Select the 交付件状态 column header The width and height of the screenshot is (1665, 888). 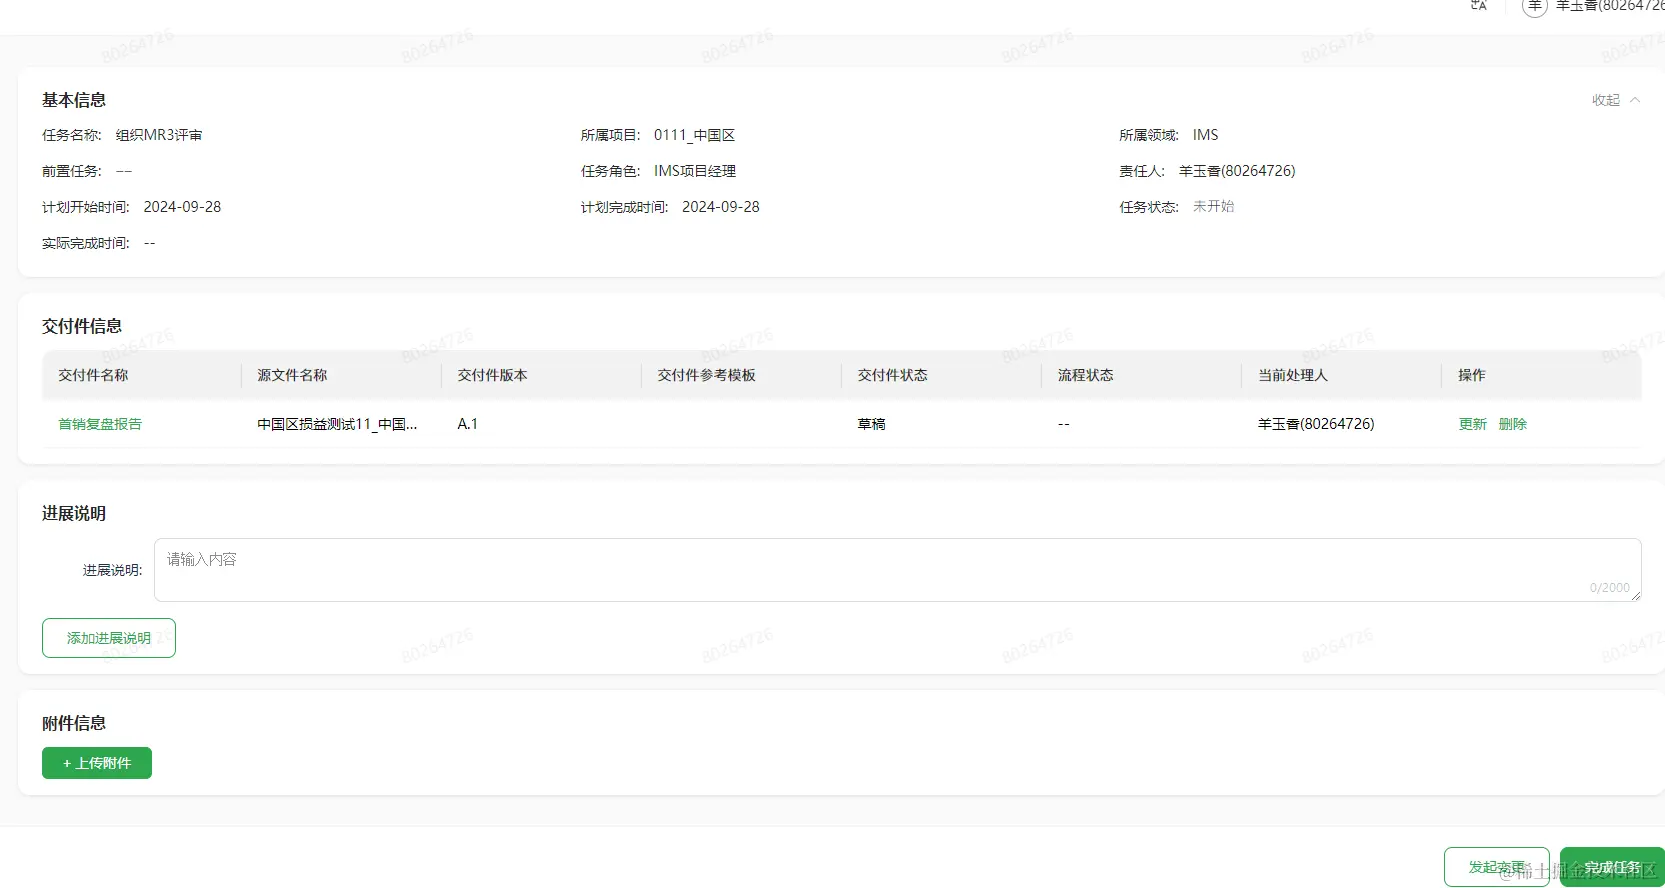892,375
